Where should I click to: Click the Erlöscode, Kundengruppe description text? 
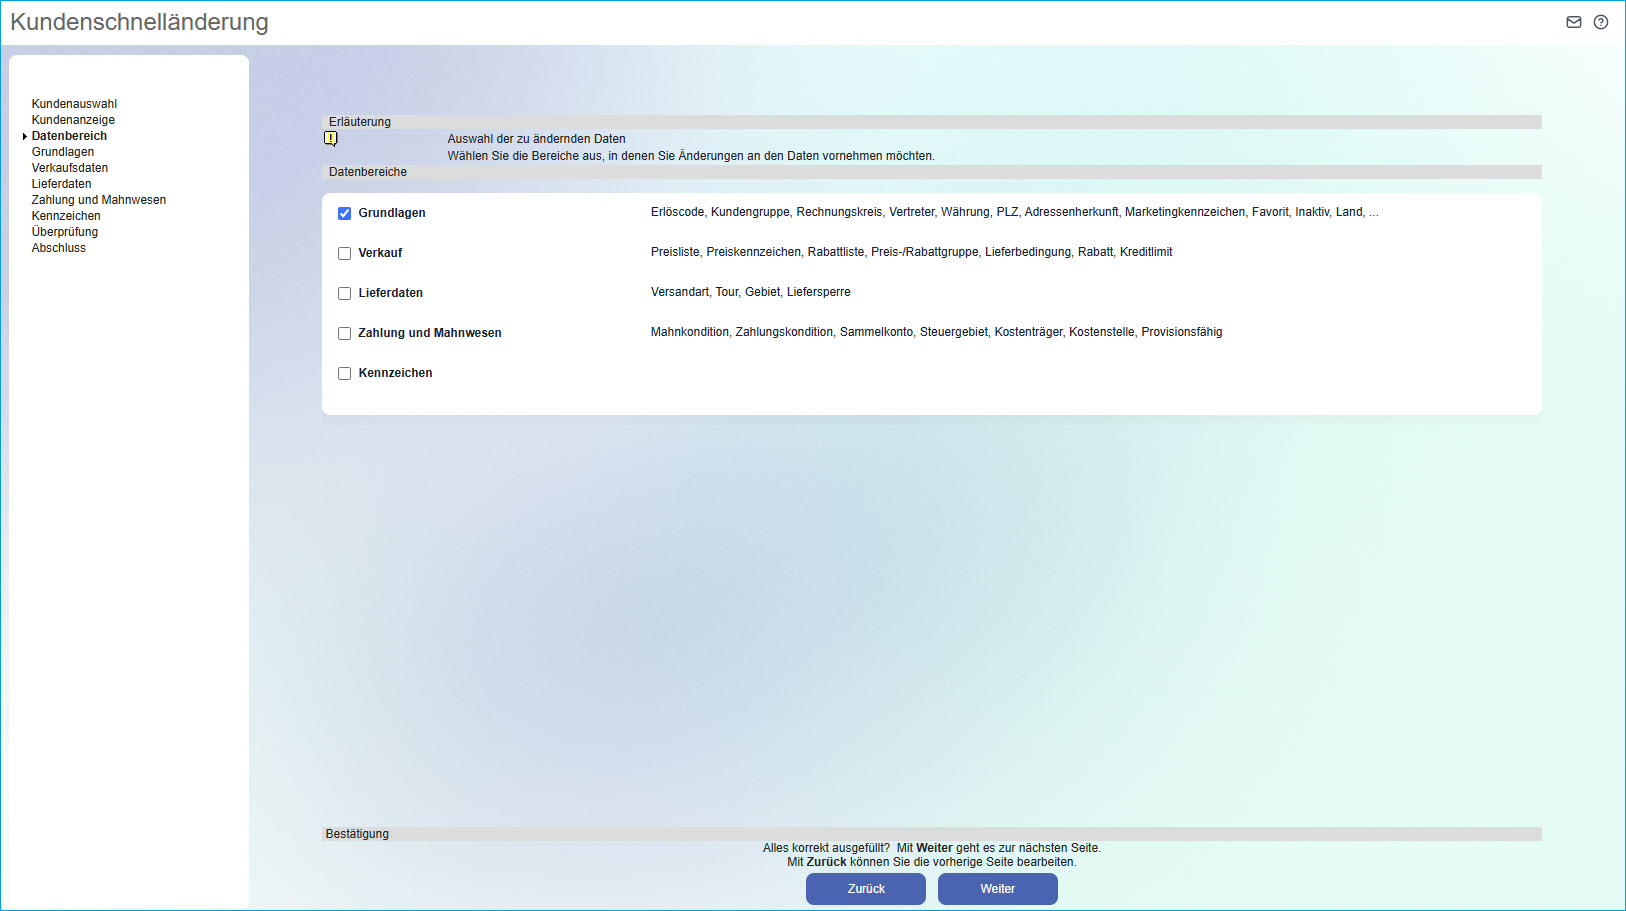(x=1015, y=212)
